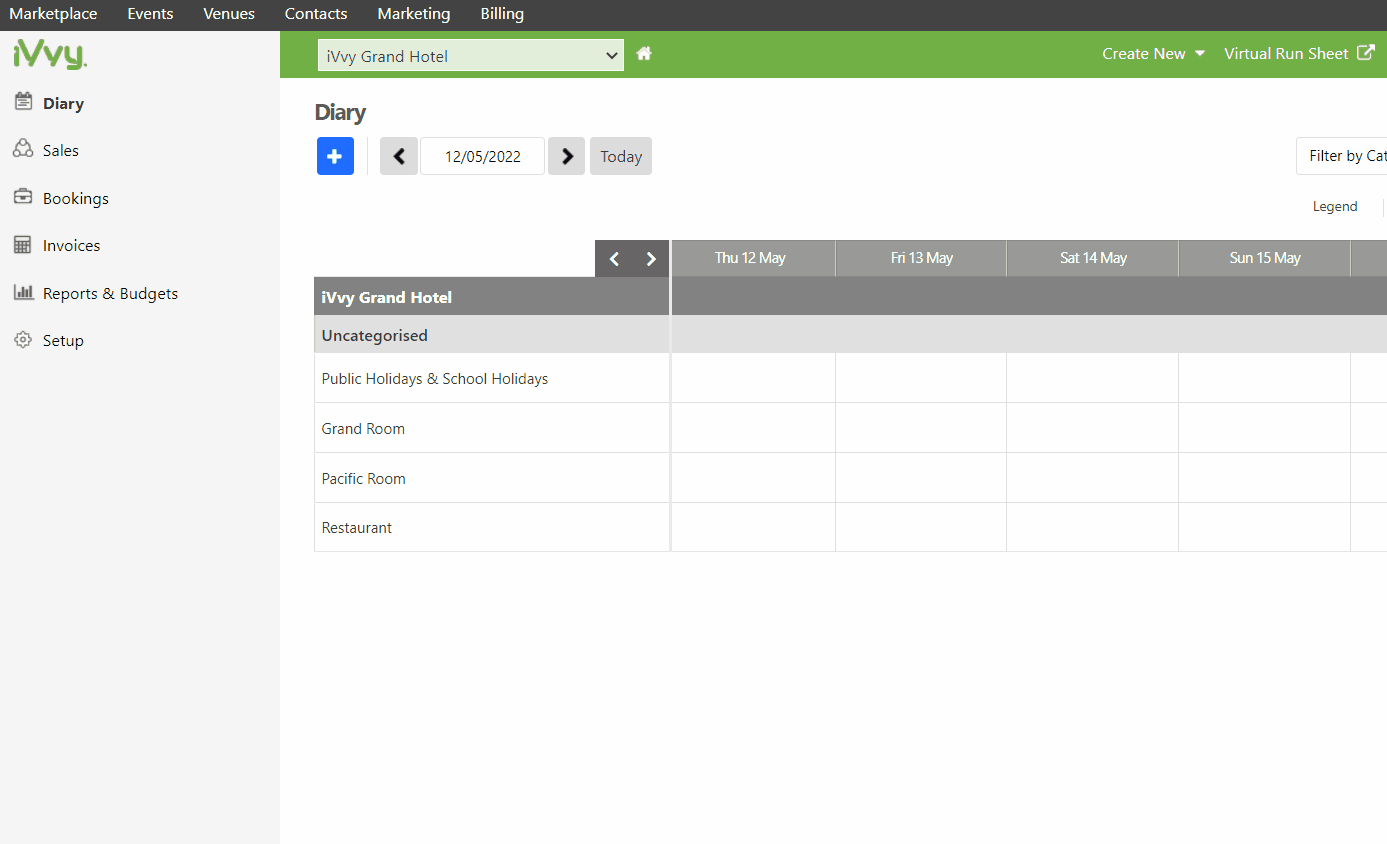
Task: Click the Invoices calculator icon
Action: pyautogui.click(x=23, y=245)
